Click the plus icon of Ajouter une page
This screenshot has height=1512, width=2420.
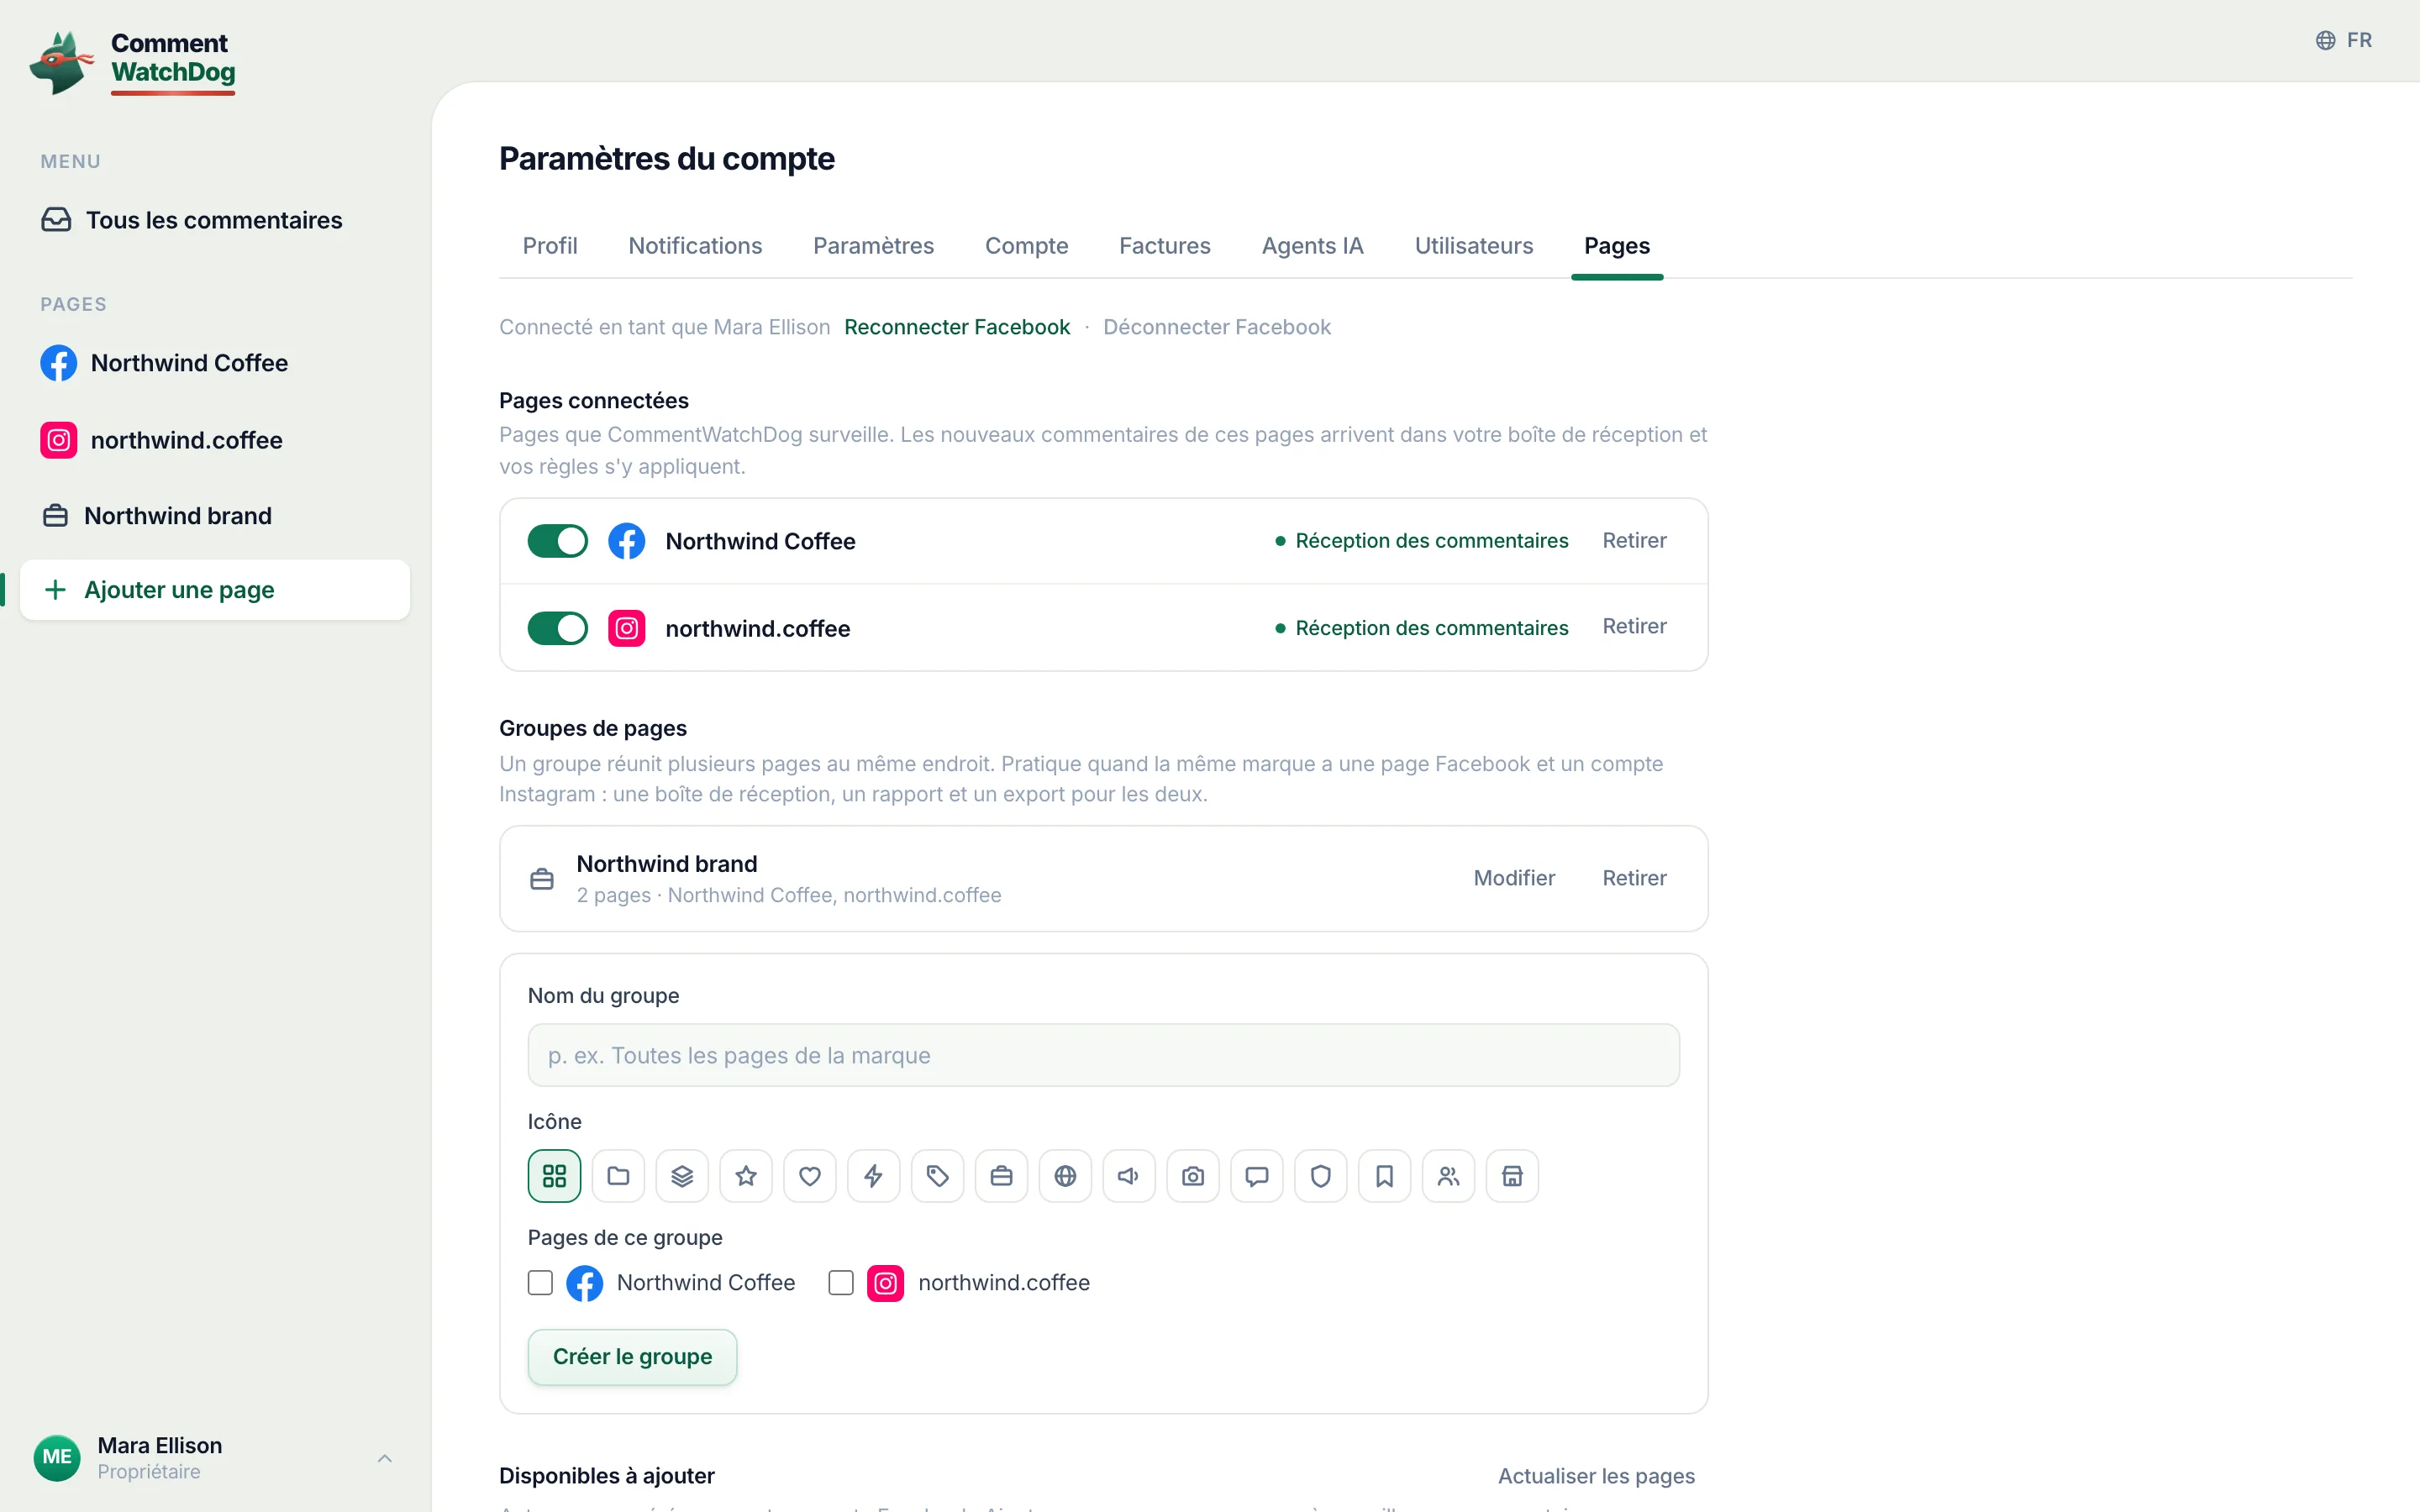pyautogui.click(x=56, y=590)
